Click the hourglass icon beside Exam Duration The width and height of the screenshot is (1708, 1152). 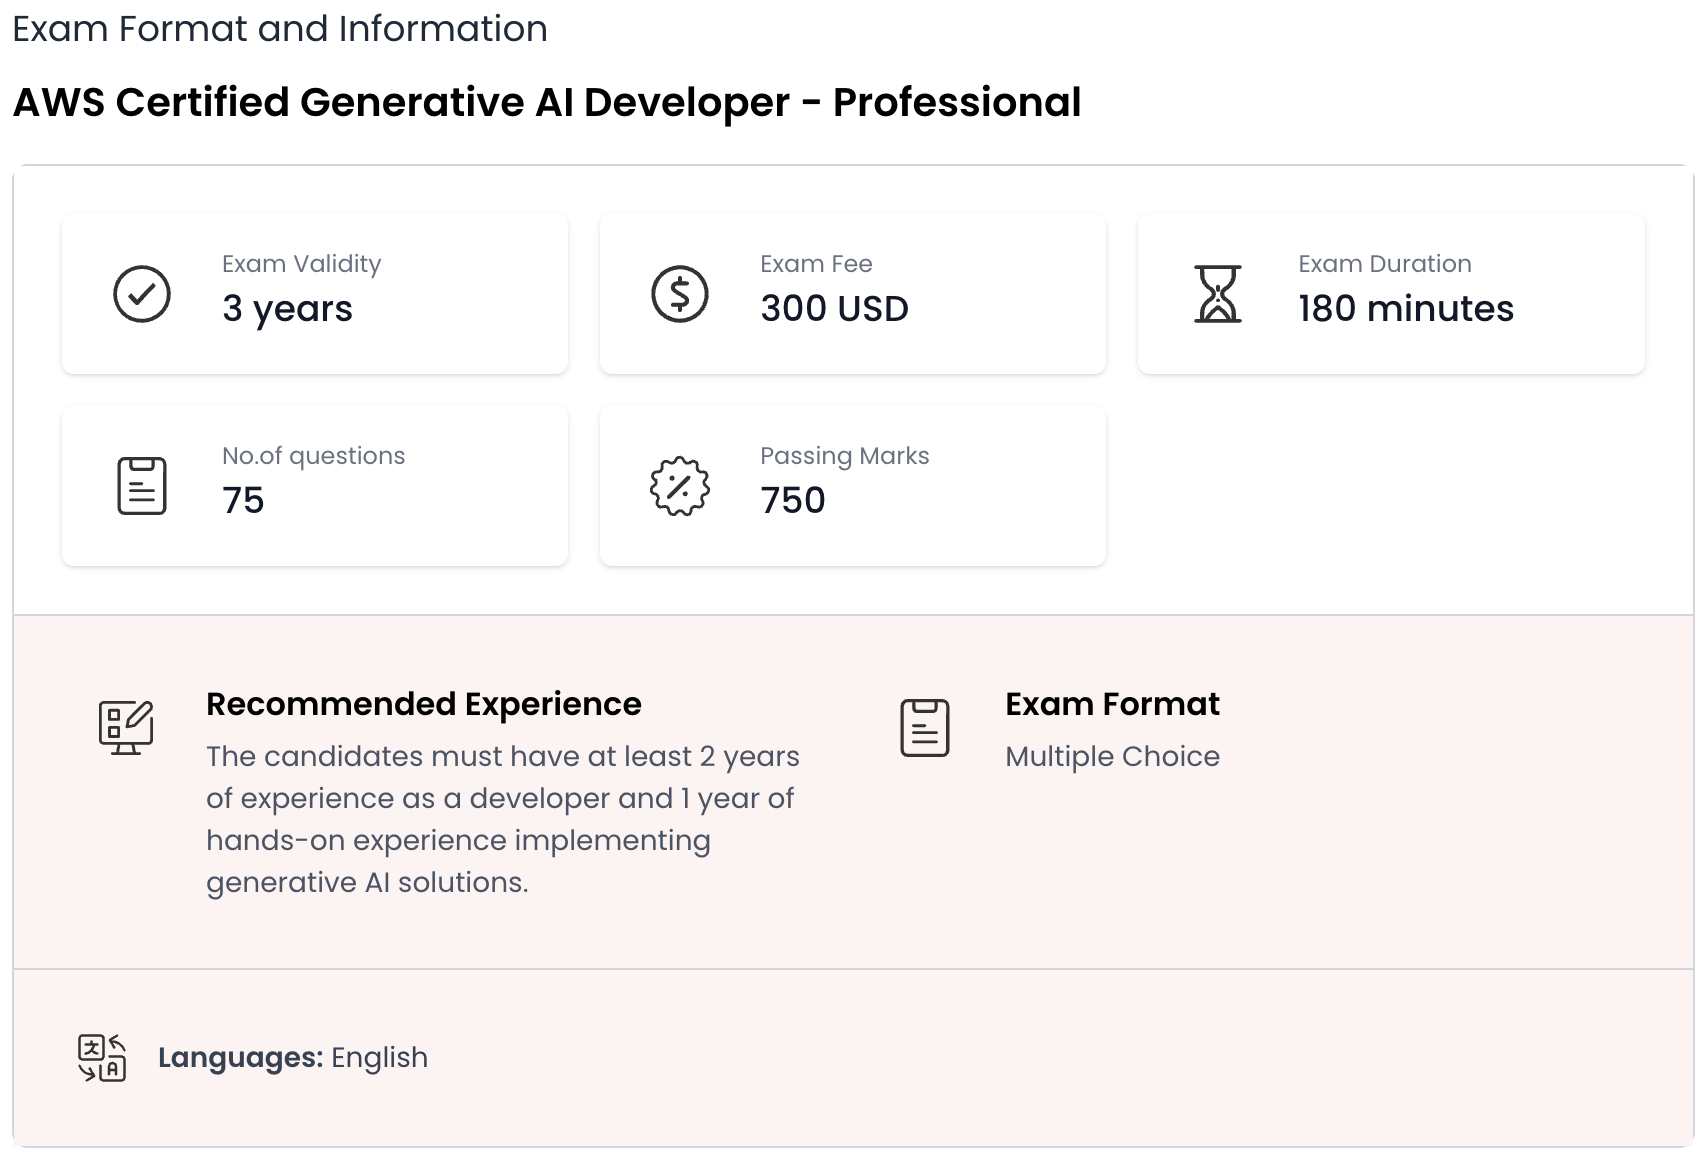1218,294
